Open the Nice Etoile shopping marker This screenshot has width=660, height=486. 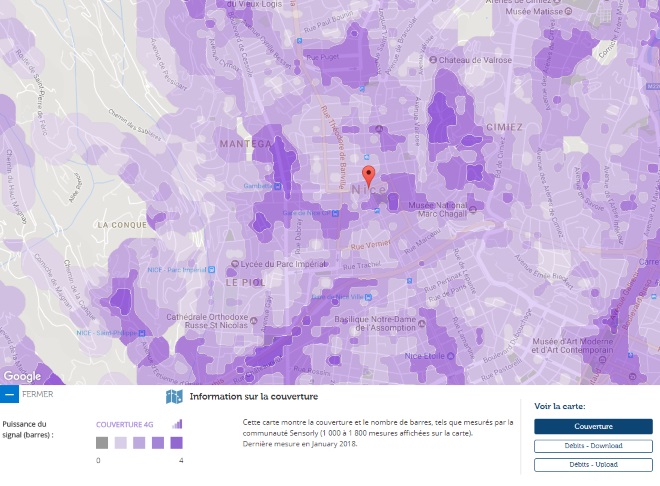click(450, 356)
